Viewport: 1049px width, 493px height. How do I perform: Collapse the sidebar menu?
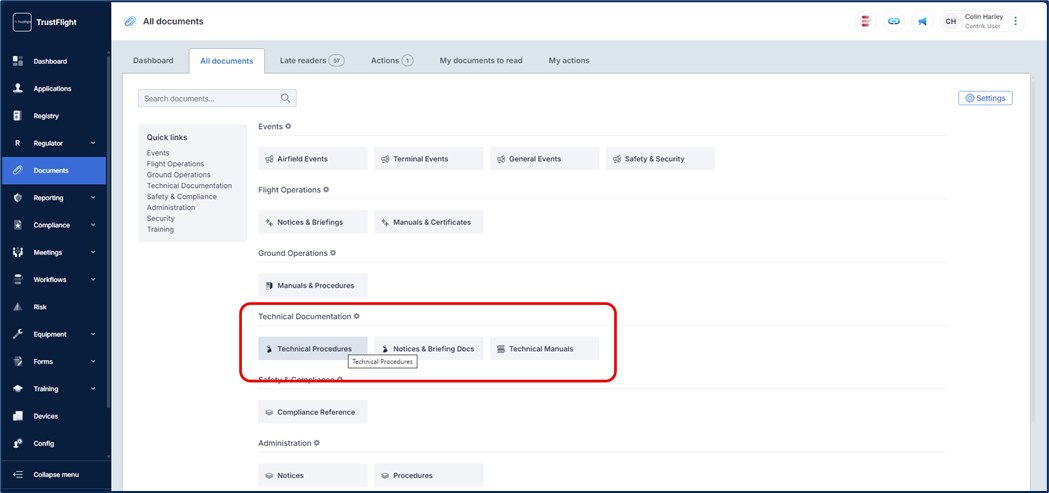pos(55,475)
